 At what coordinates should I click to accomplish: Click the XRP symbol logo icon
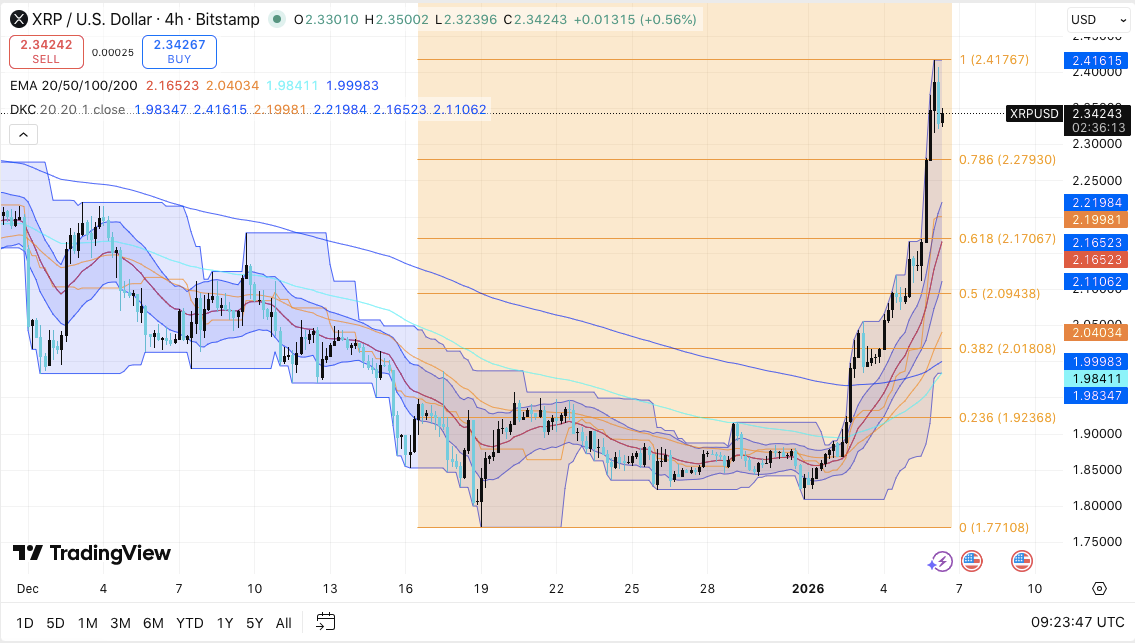pyautogui.click(x=18, y=19)
